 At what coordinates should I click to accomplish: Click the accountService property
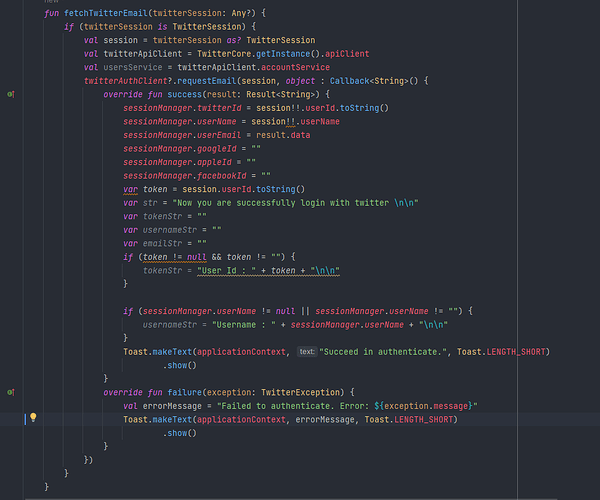point(295,67)
